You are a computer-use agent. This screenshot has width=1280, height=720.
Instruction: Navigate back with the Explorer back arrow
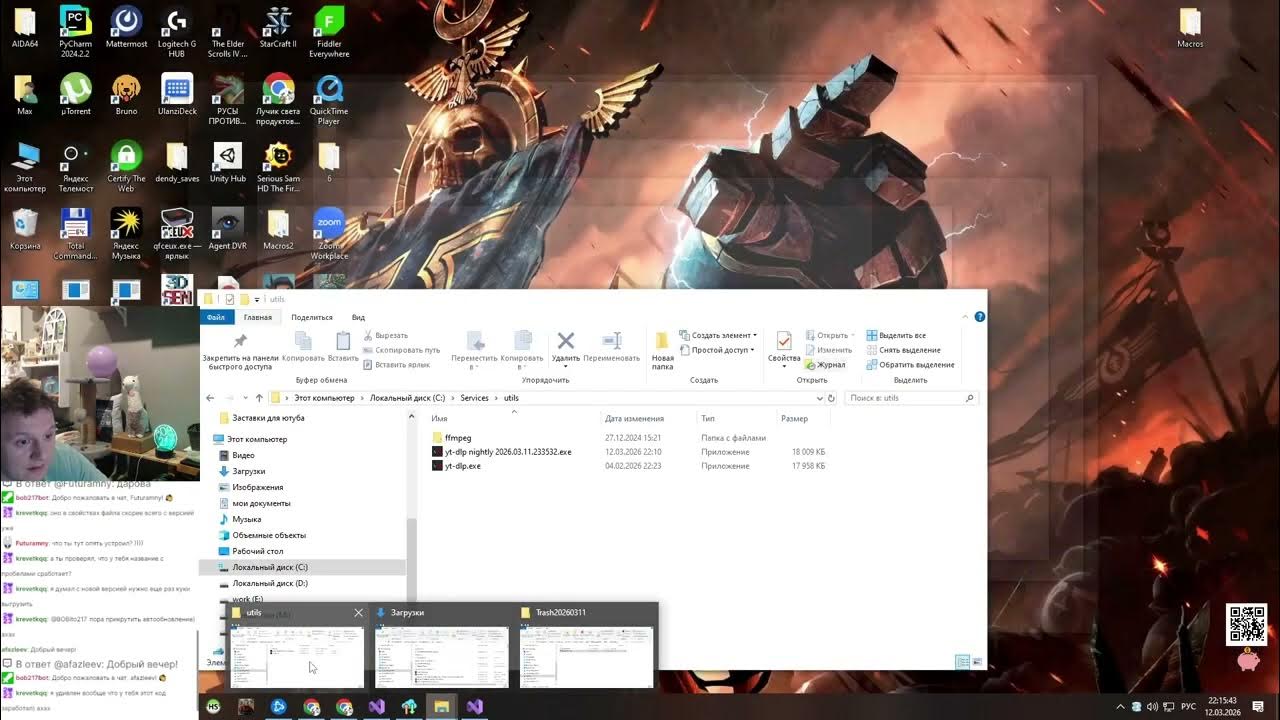click(x=210, y=398)
